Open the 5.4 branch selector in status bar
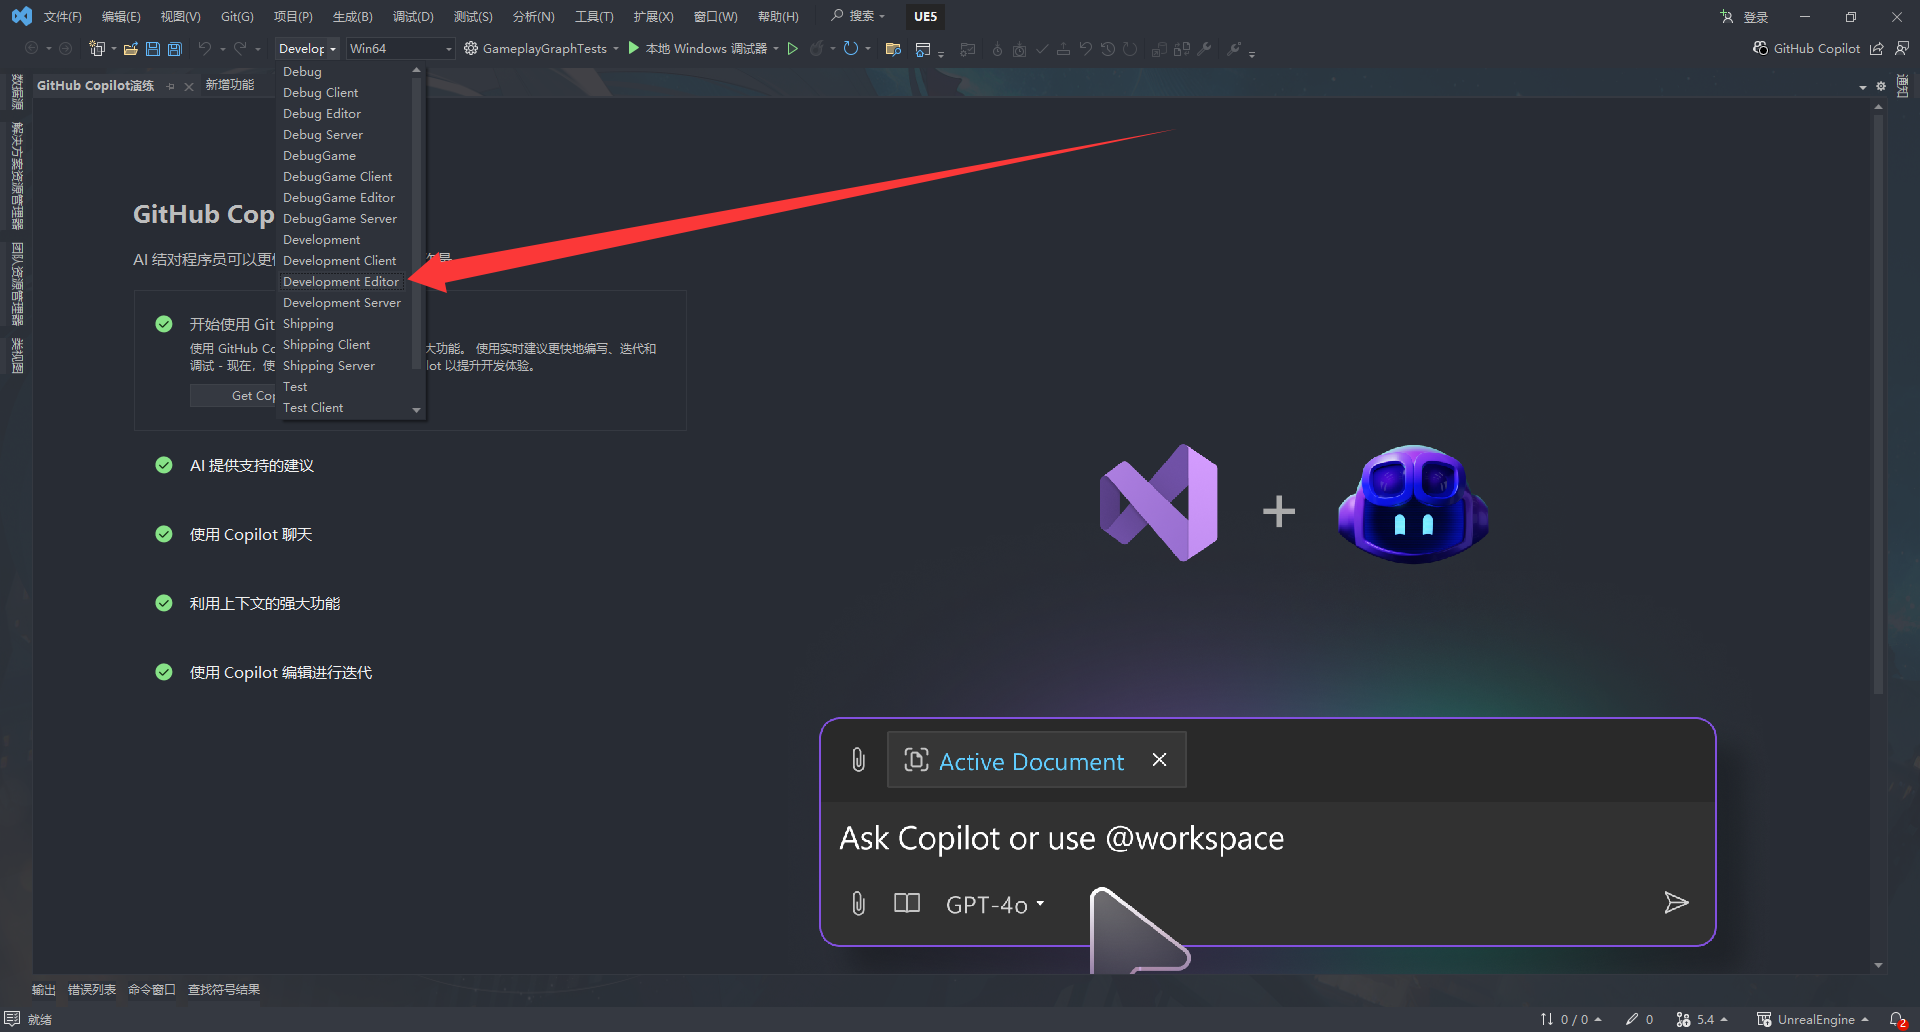The image size is (1920, 1032). pyautogui.click(x=1702, y=1019)
